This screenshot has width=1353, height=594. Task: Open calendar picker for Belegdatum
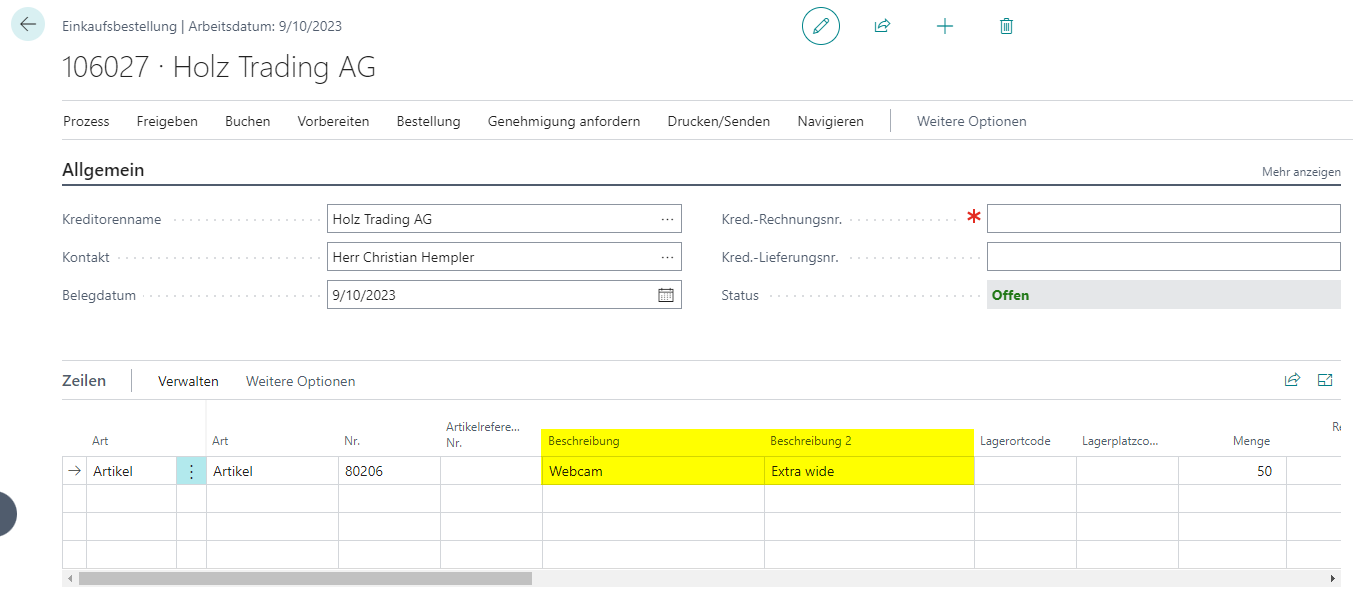[x=666, y=295]
